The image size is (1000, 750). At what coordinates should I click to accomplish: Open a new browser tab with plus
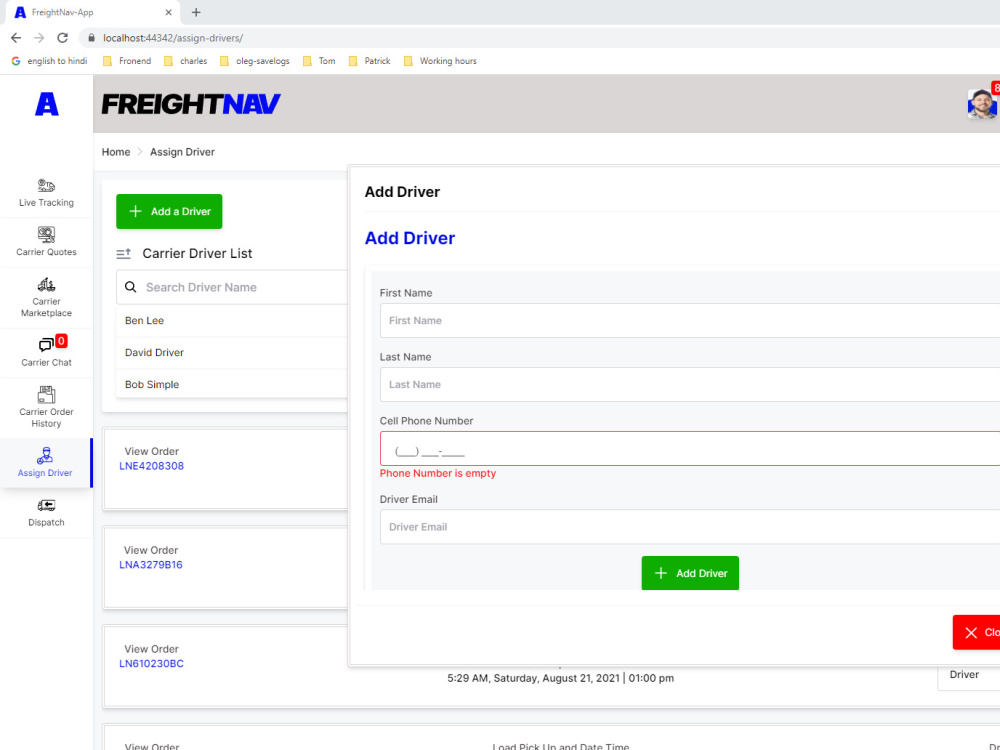point(196,12)
